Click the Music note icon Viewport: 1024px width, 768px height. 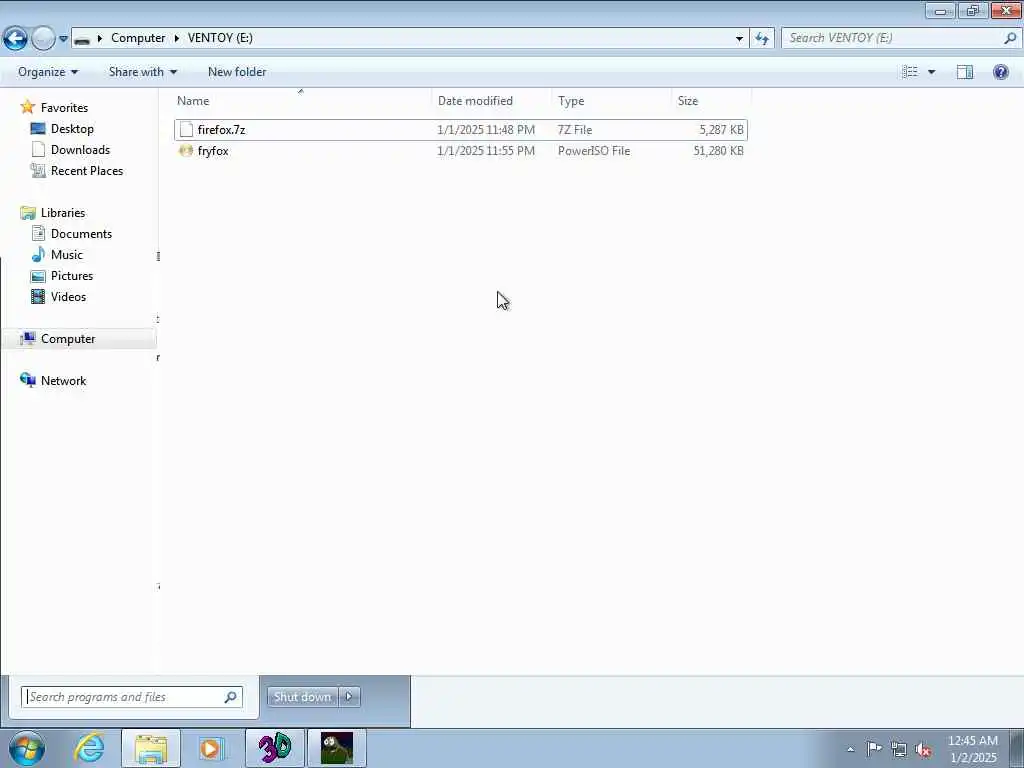coord(39,254)
